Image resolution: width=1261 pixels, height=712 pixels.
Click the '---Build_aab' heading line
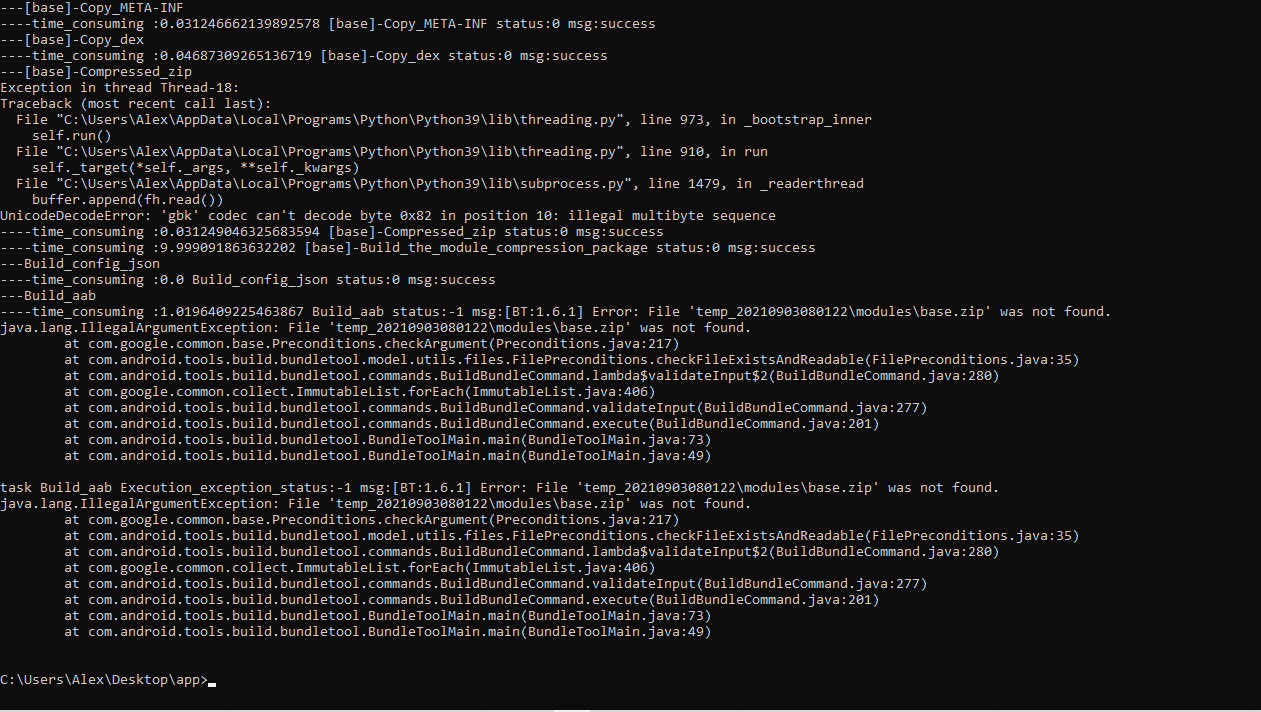[x=48, y=296]
